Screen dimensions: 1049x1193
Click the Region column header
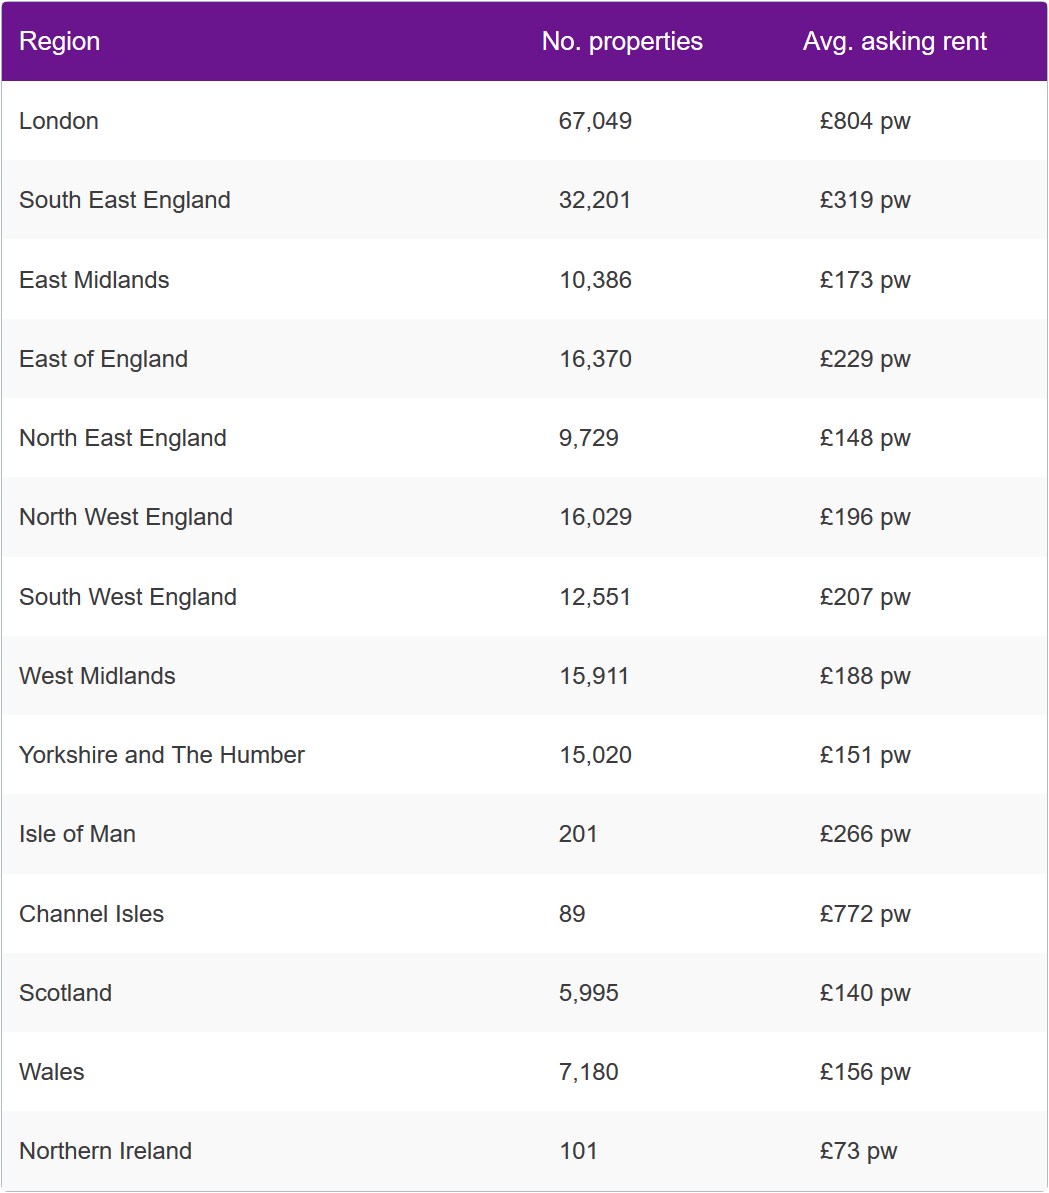click(x=59, y=41)
